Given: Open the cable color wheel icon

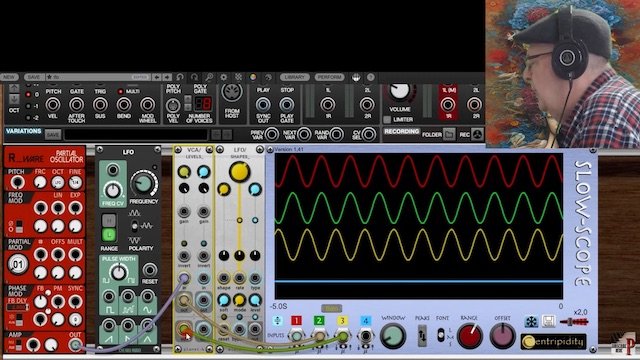Looking at the screenshot, I should tap(253, 77).
